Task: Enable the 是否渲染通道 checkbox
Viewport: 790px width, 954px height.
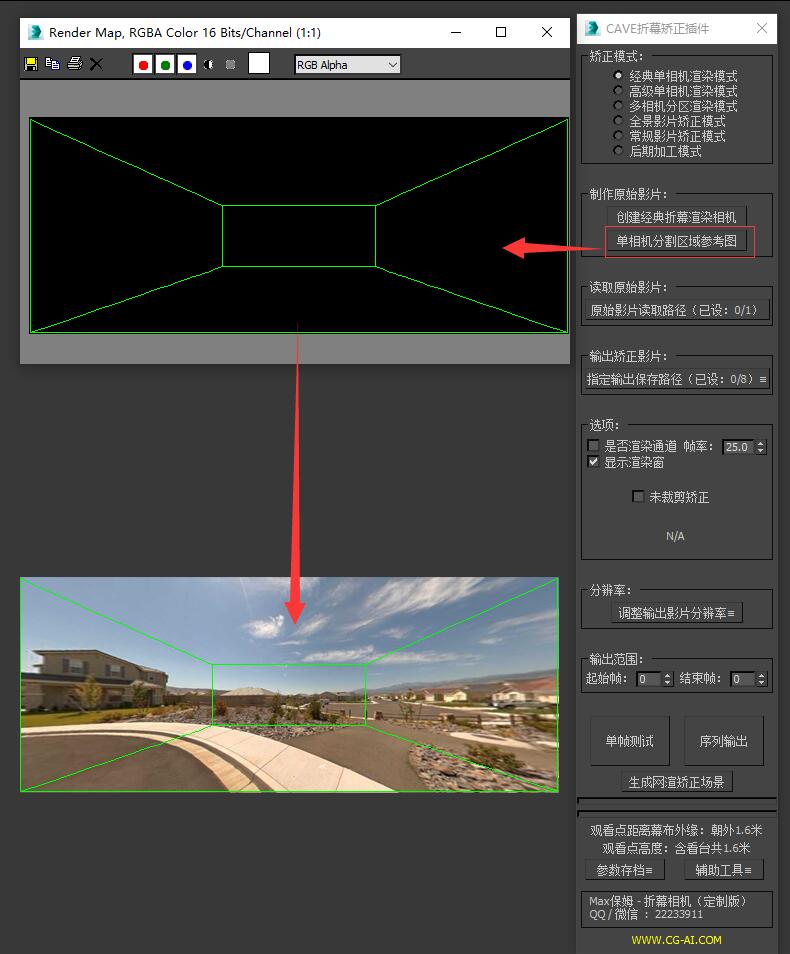Action: click(594, 446)
